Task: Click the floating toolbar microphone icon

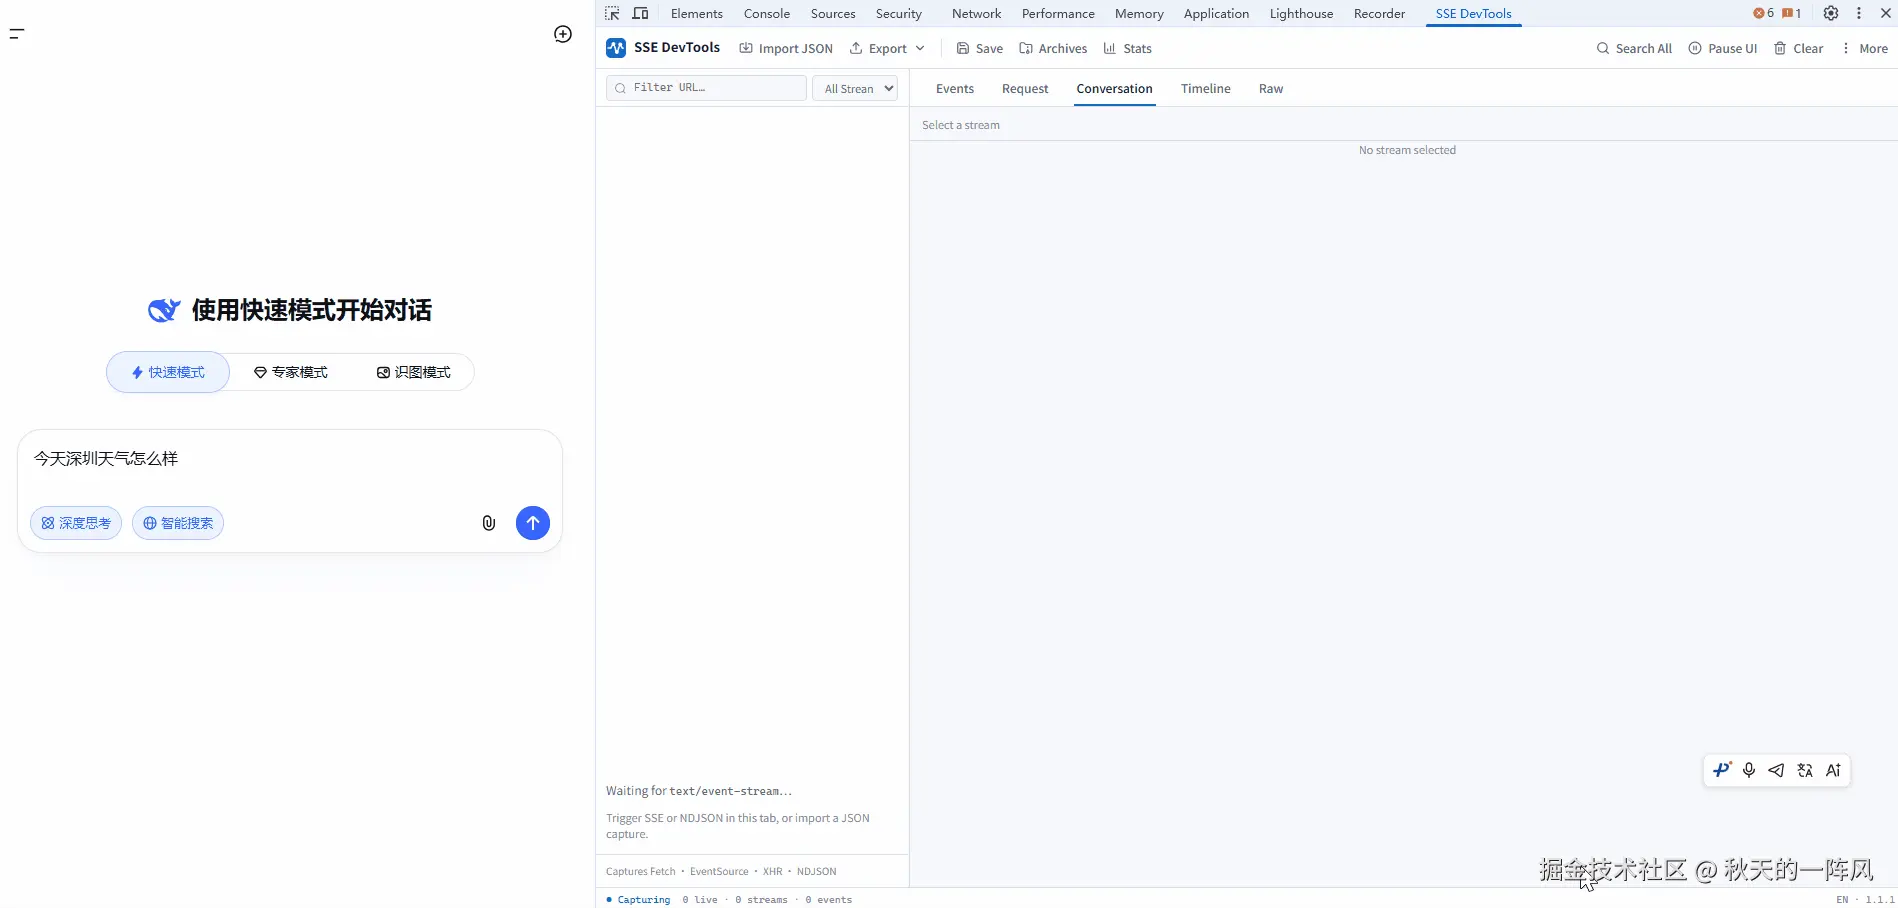Action: click(x=1749, y=770)
